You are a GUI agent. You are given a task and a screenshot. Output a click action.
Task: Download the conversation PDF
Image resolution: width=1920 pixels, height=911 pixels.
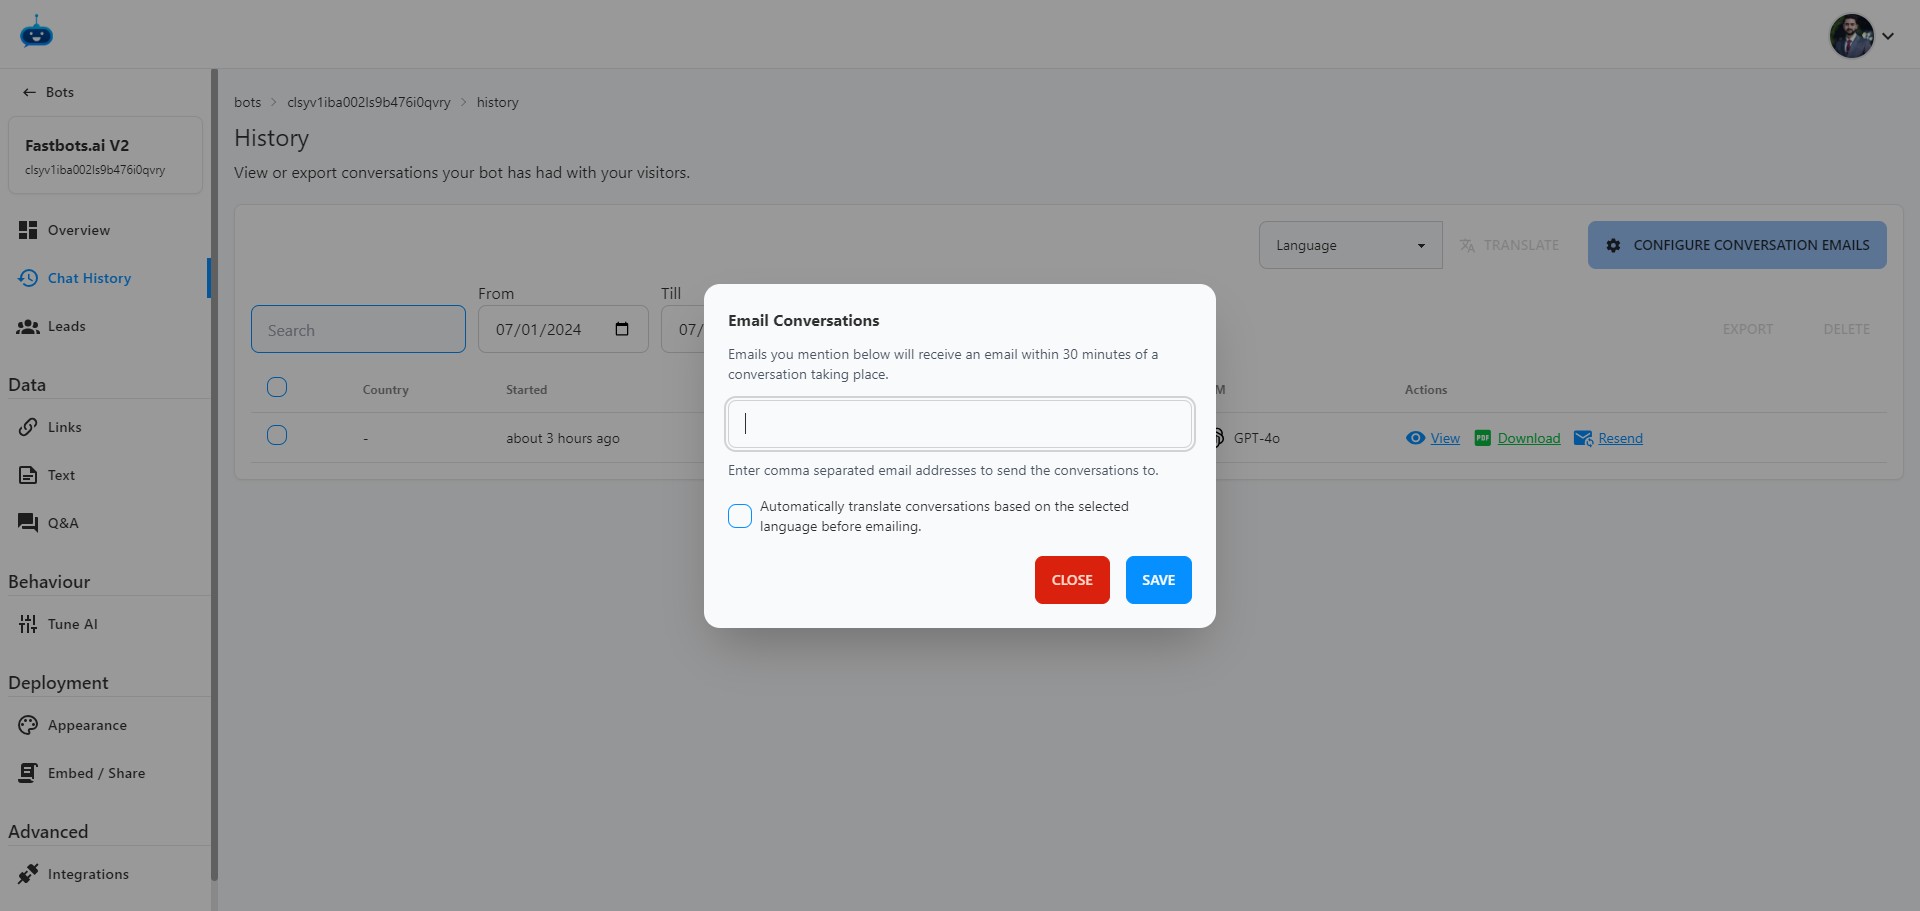click(x=1529, y=438)
